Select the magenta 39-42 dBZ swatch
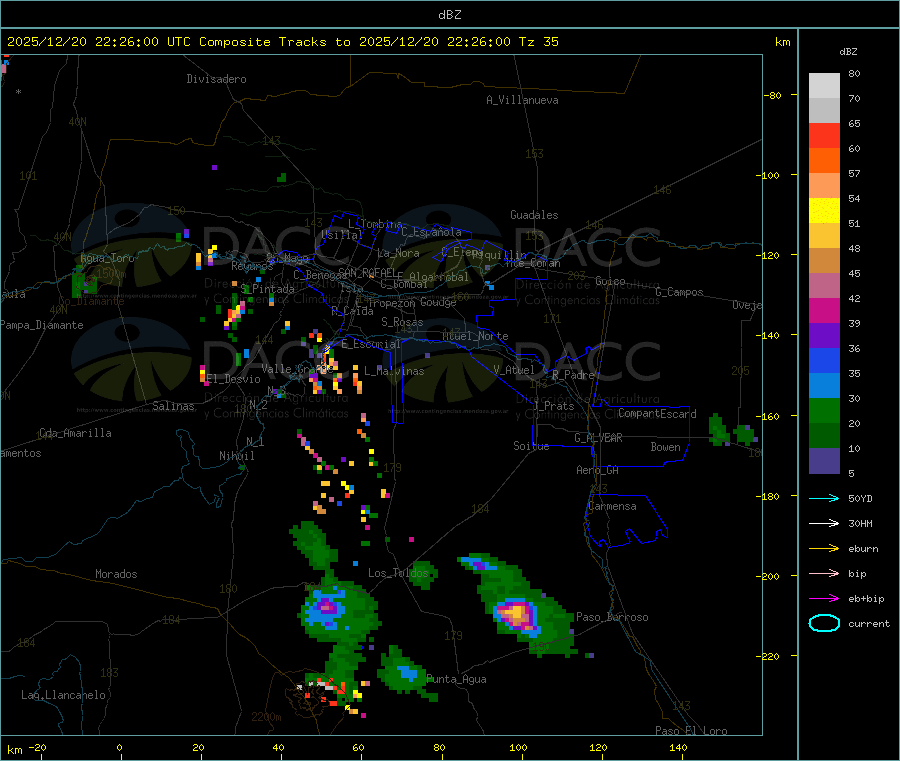900x761 pixels. coord(824,310)
